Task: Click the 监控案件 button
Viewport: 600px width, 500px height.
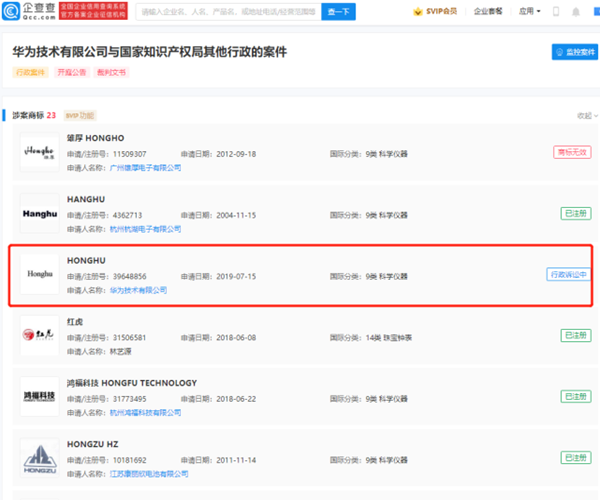Action: pyautogui.click(x=573, y=52)
